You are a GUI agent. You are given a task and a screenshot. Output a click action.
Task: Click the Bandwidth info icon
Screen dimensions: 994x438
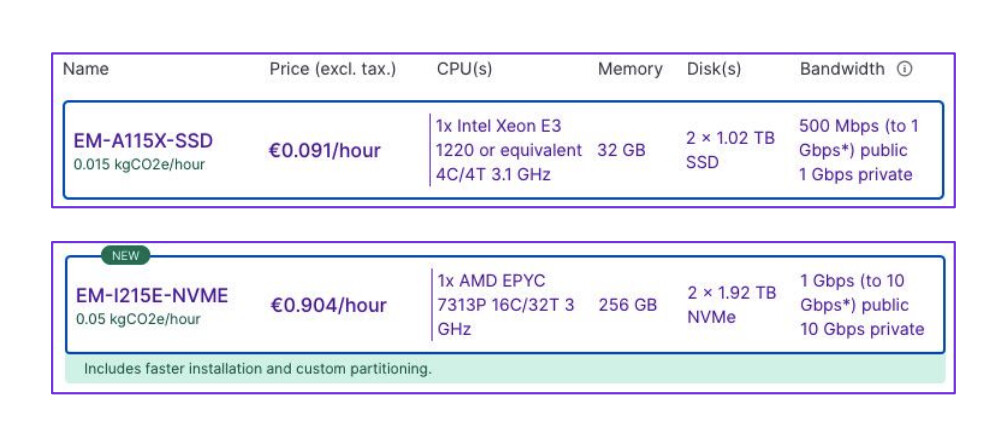pyautogui.click(x=904, y=69)
